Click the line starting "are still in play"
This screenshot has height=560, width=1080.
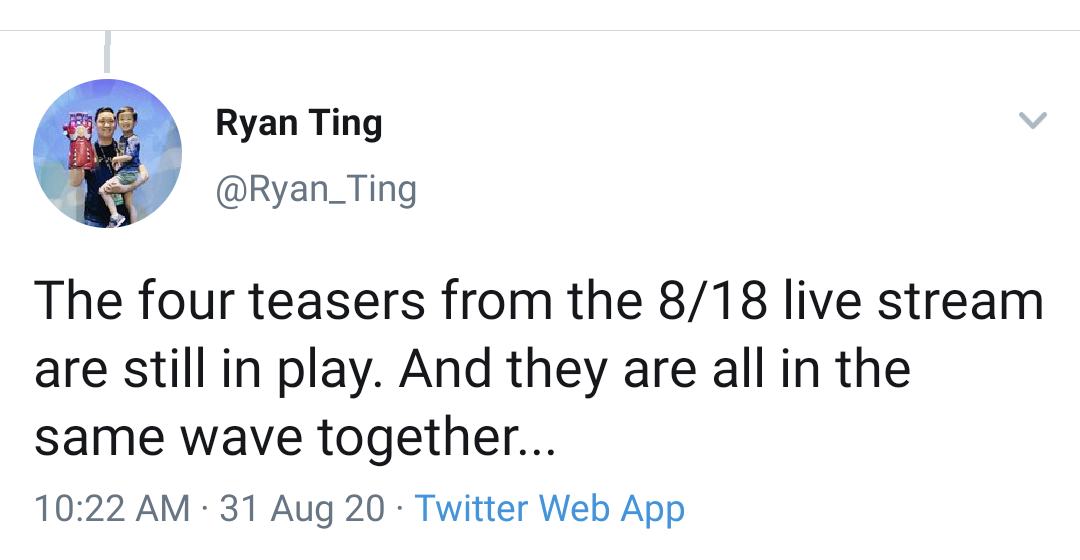point(472,370)
